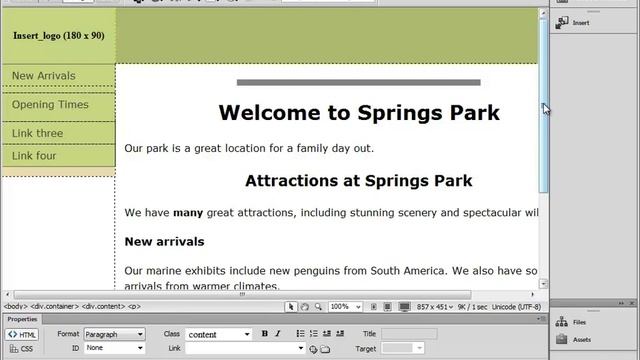Toggle Italic formatting
This screenshot has height=360, width=640.
[278, 333]
